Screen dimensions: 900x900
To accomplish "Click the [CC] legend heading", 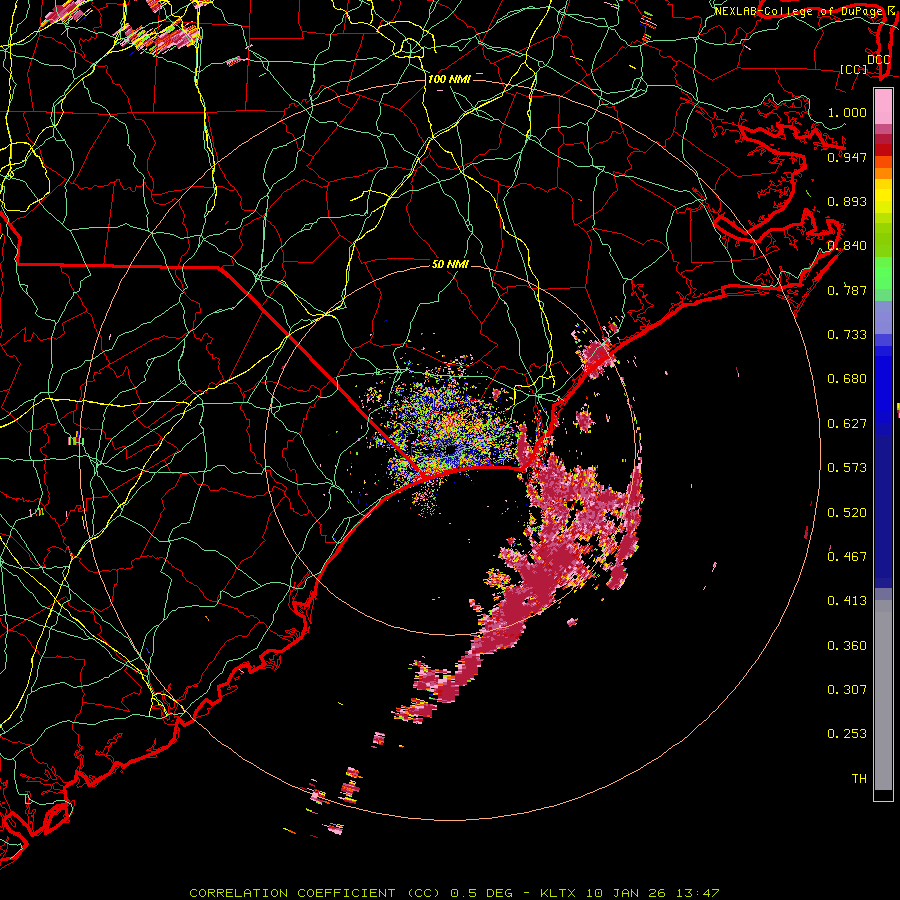I will (854, 69).
